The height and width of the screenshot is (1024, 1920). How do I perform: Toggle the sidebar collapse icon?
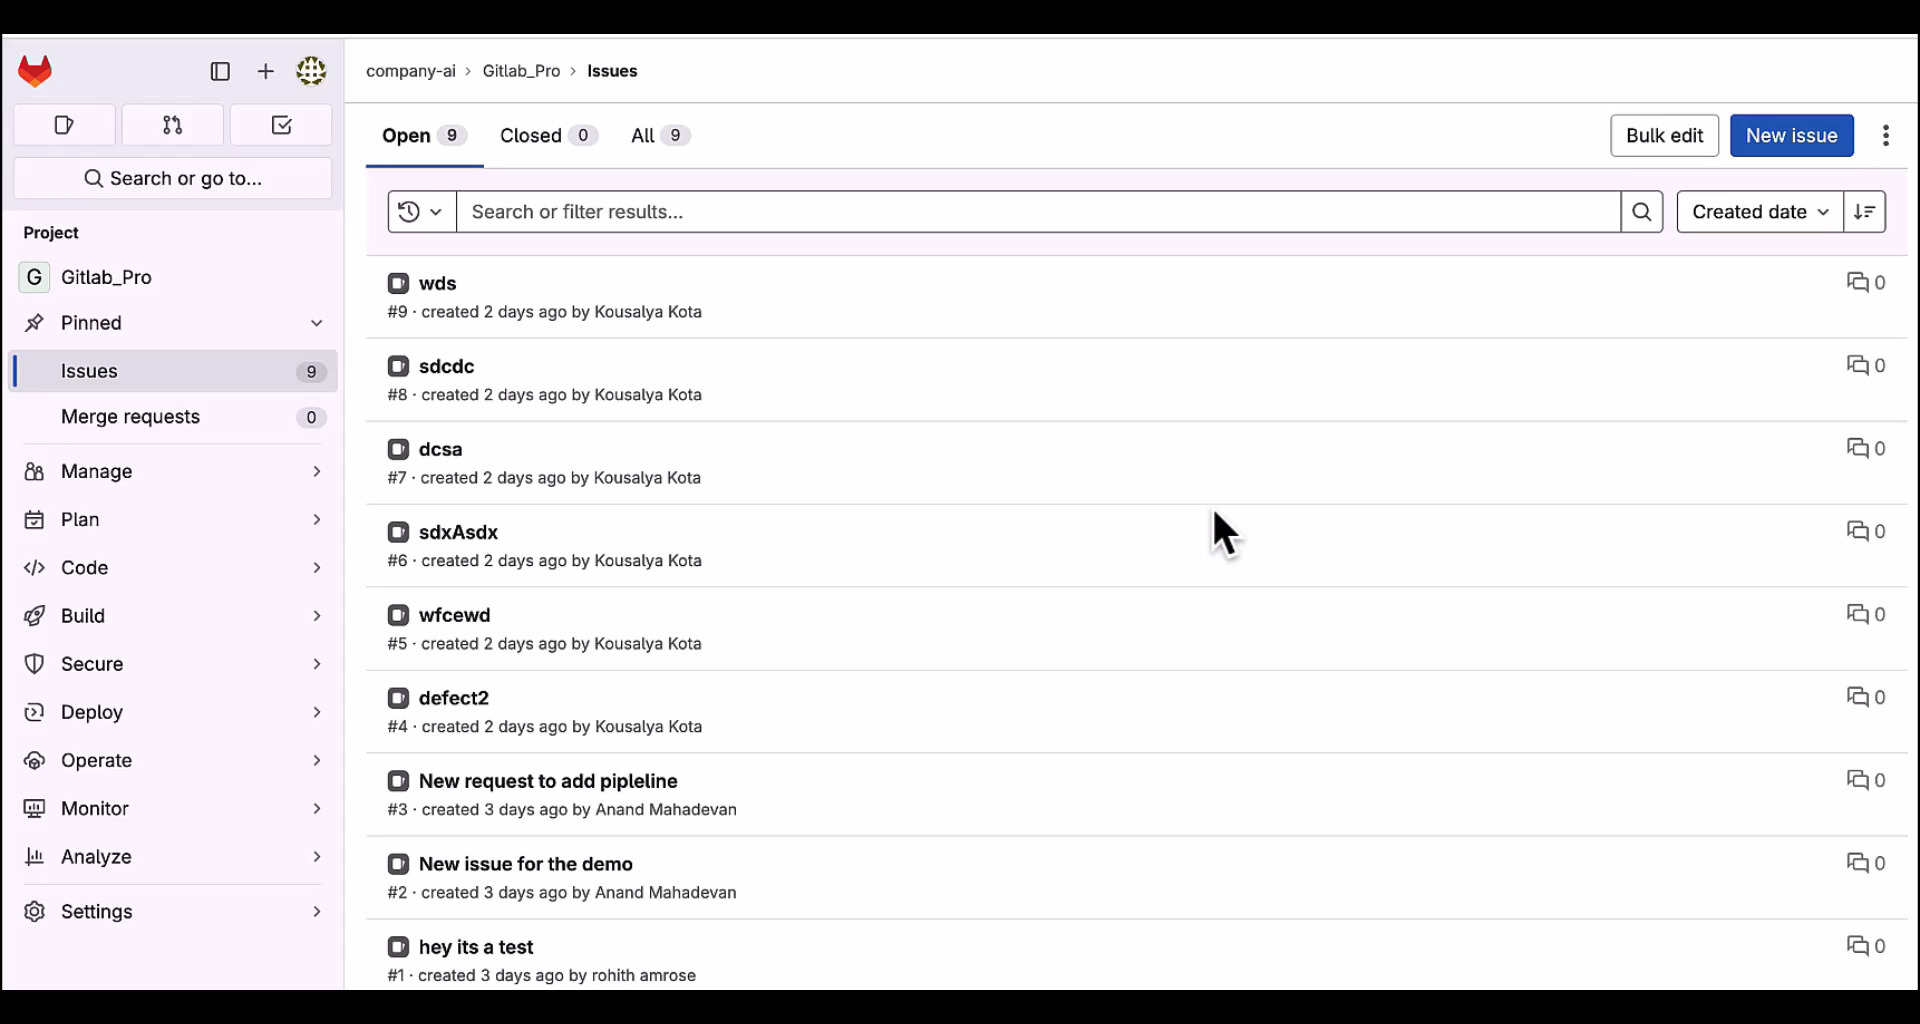(220, 71)
